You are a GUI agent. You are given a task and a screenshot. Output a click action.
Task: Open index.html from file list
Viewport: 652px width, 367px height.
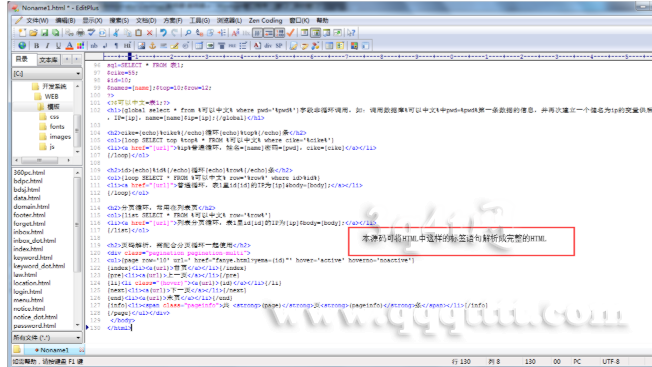coord(28,249)
